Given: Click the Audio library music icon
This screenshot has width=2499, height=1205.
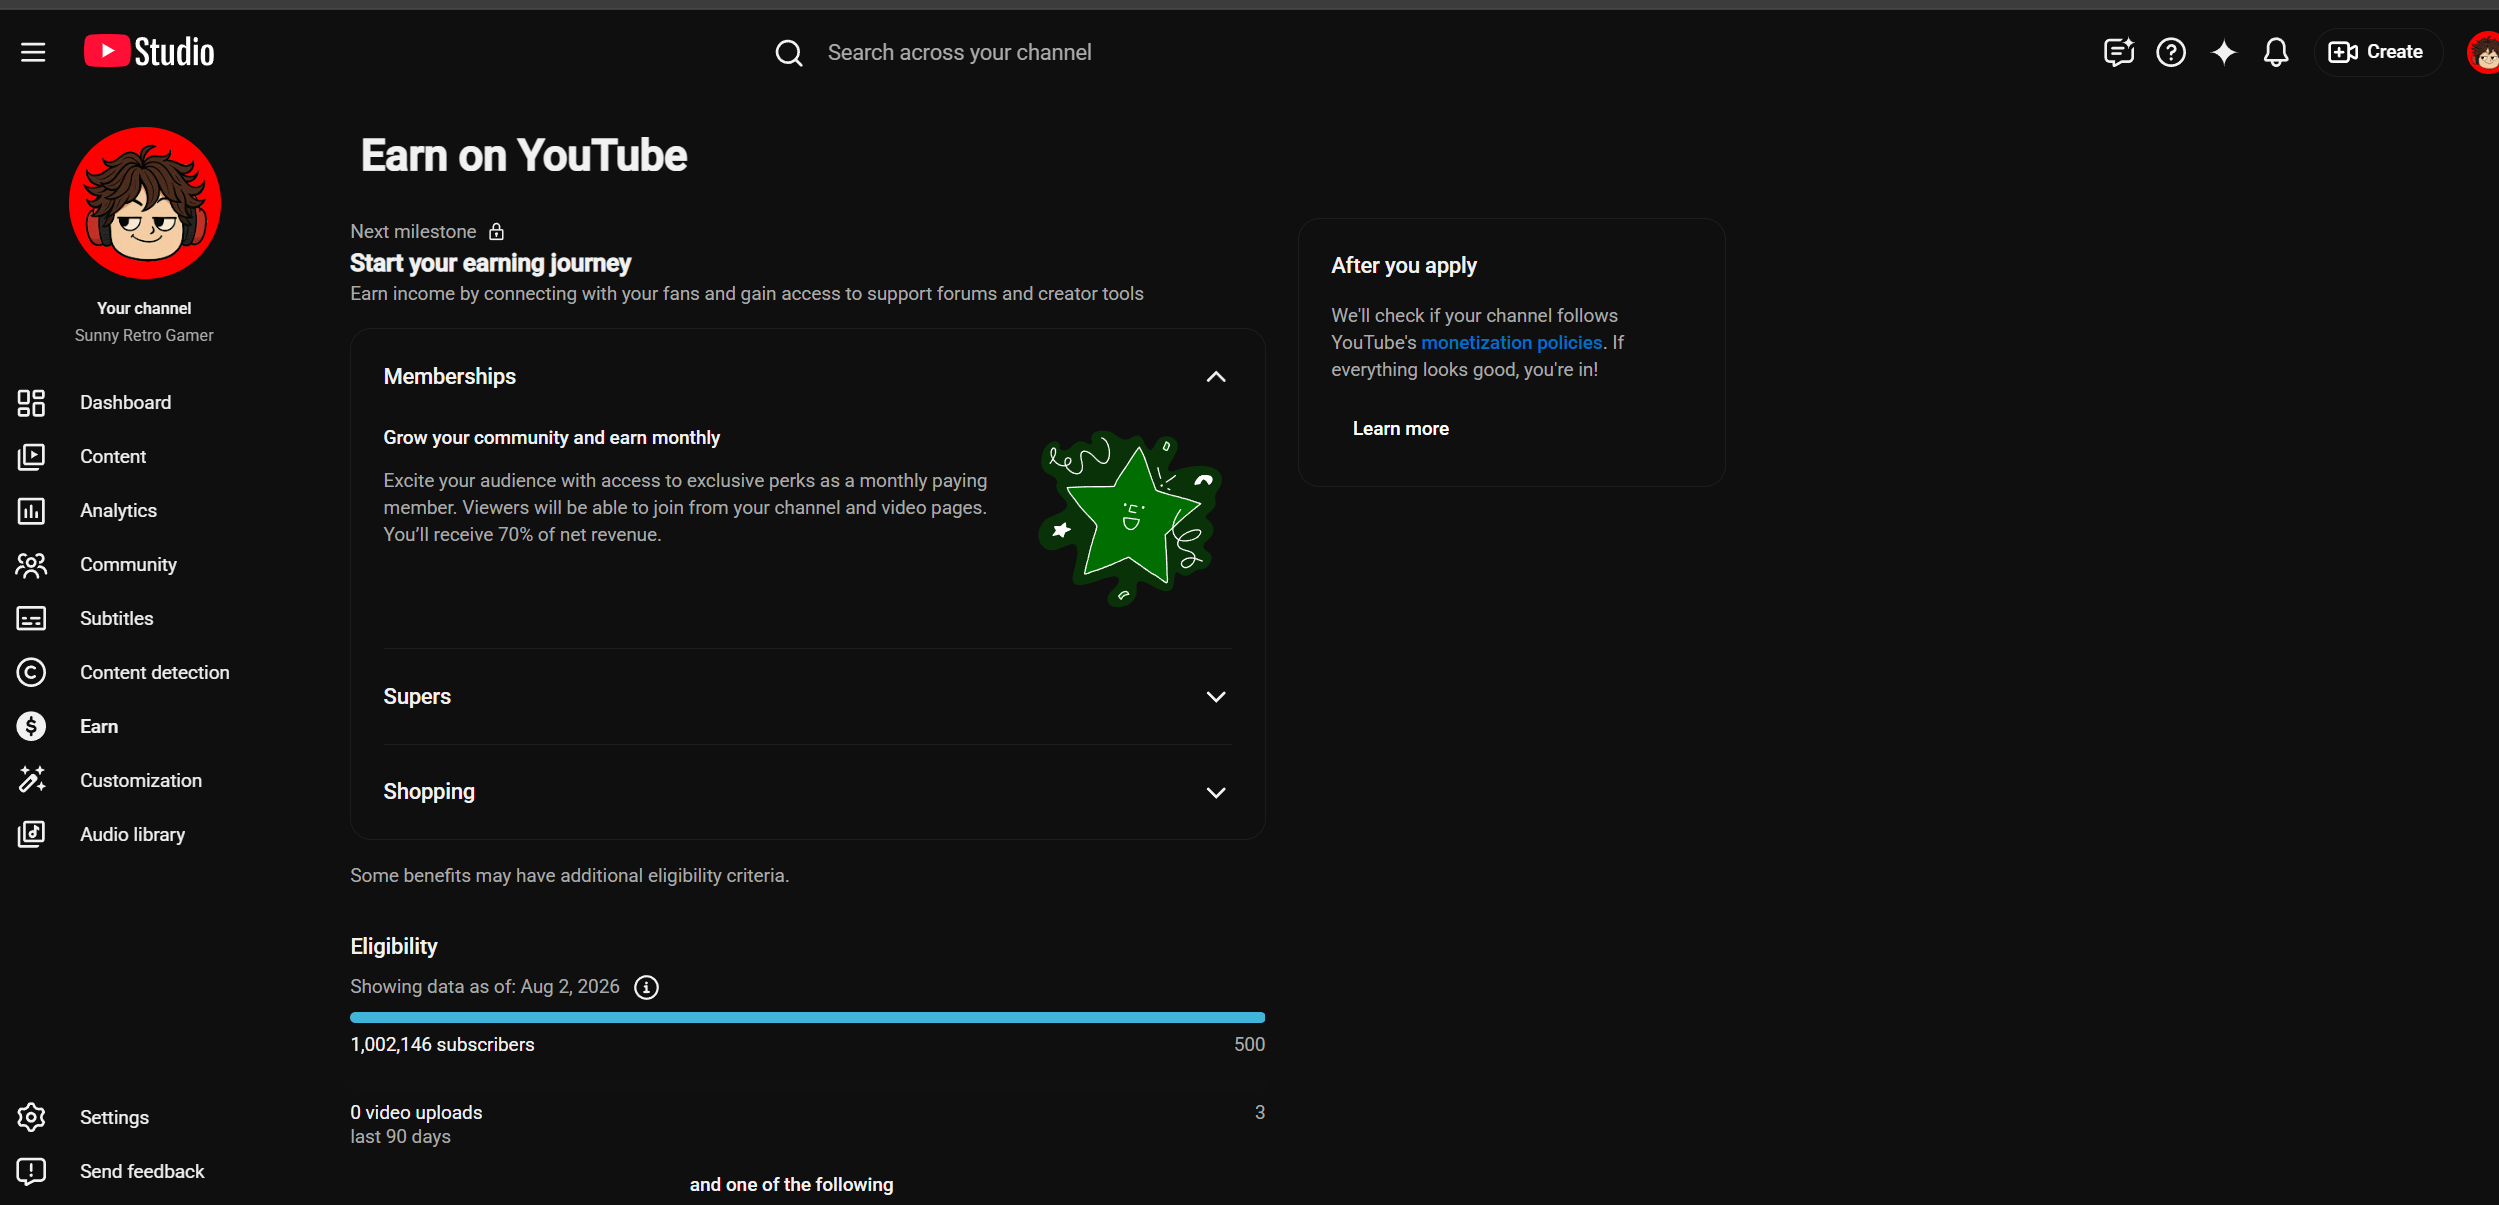Looking at the screenshot, I should click(31, 835).
